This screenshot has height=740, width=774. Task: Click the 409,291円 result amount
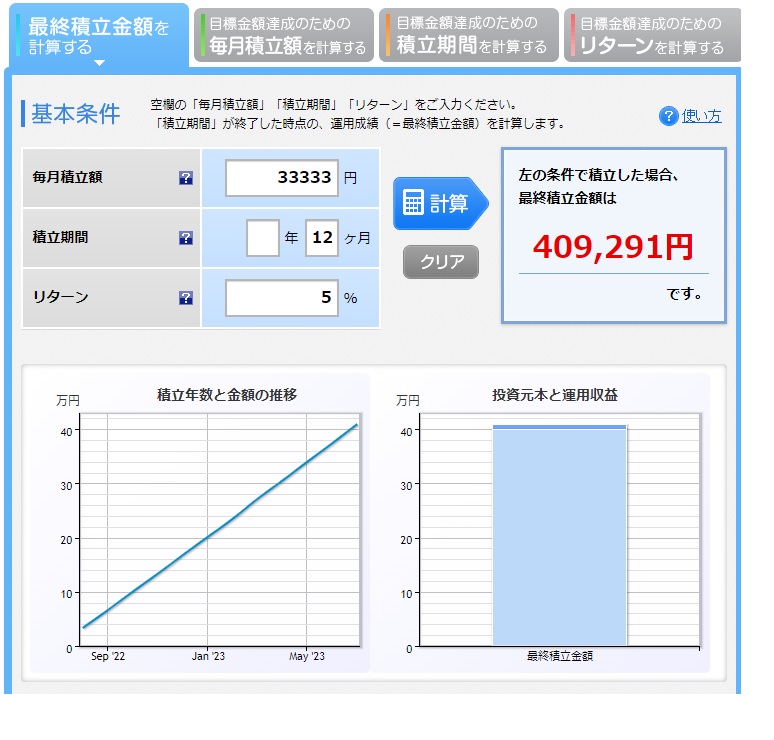point(612,246)
